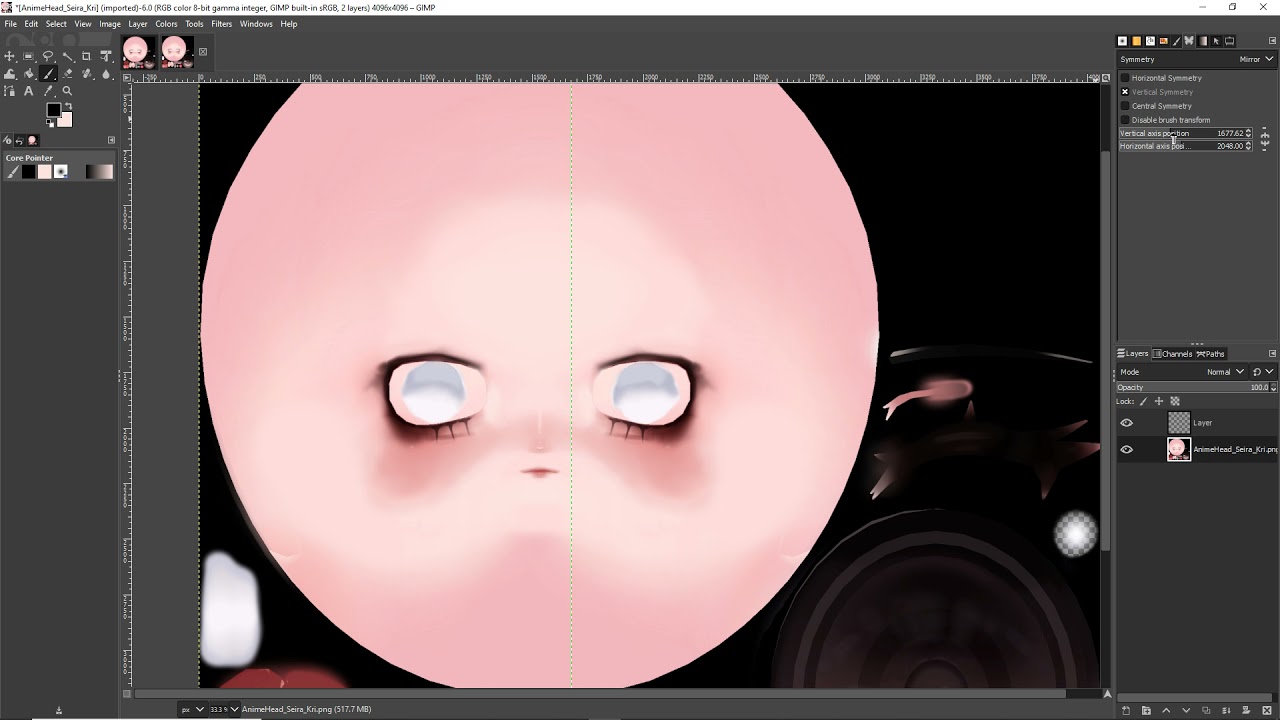
Task: Switch to the Undo History tab
Action: tap(19, 140)
